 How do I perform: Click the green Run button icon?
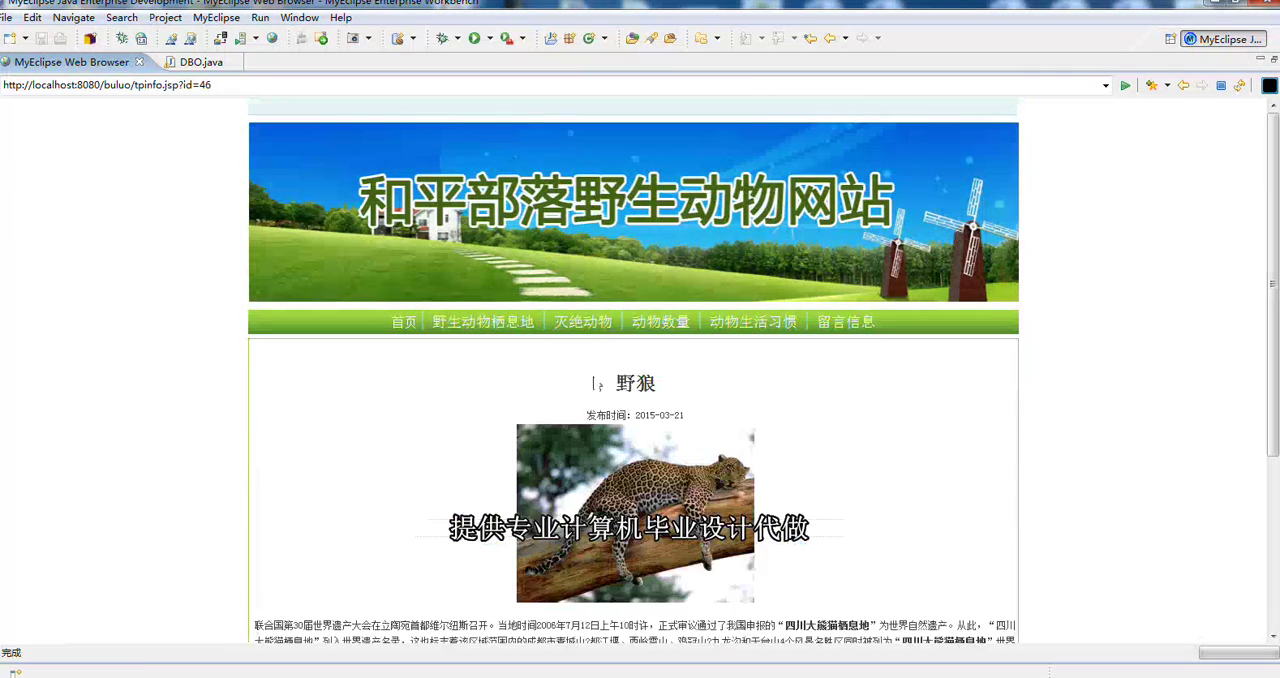tap(474, 38)
